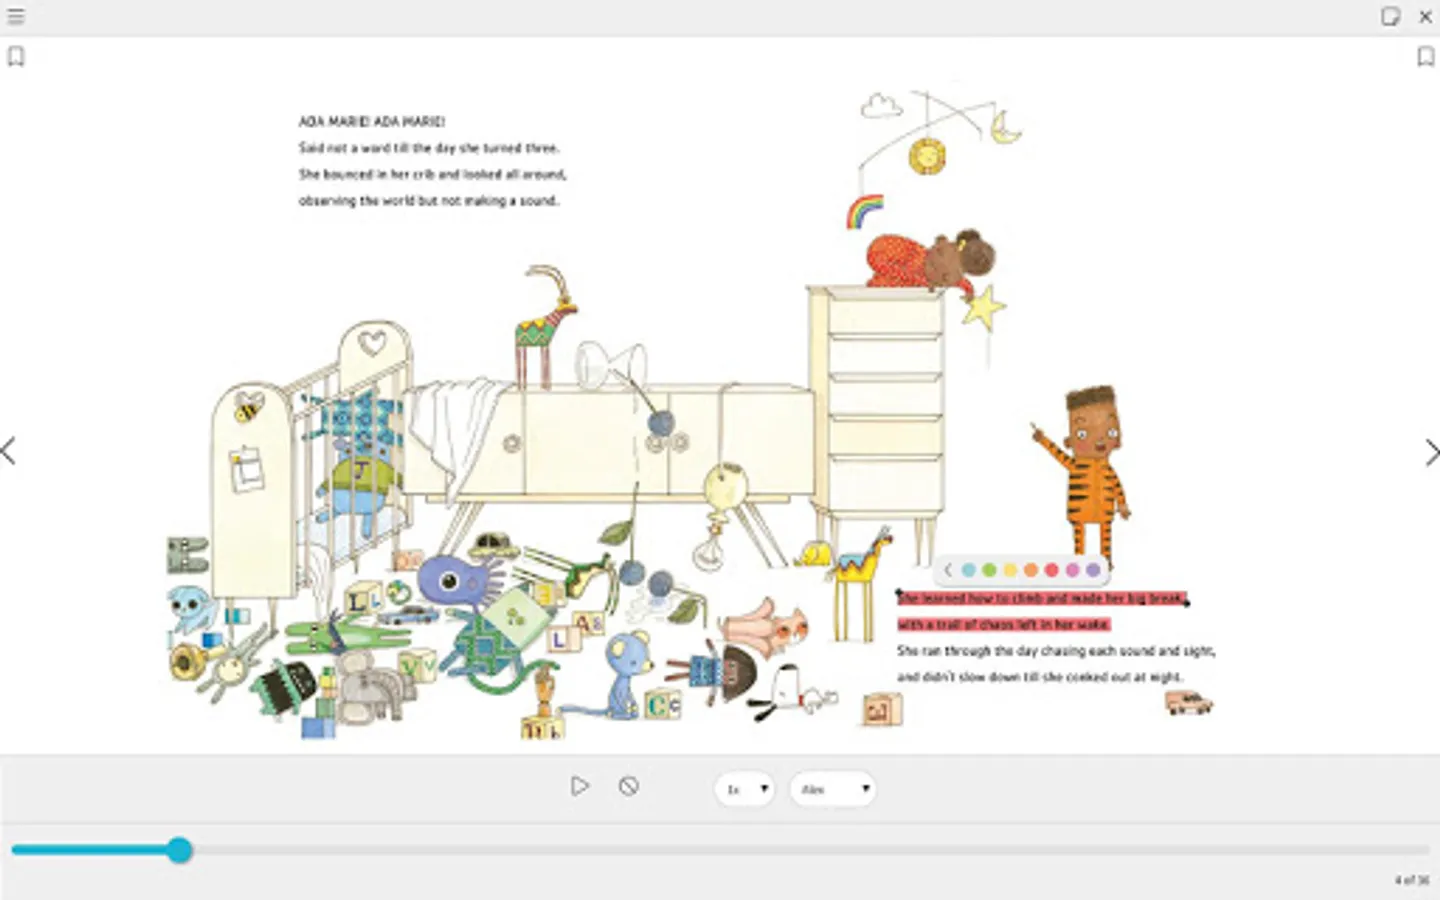Viewport: 1440px width, 900px height.
Task: Click the page counter '4 of 36'
Action: [x=1412, y=880]
